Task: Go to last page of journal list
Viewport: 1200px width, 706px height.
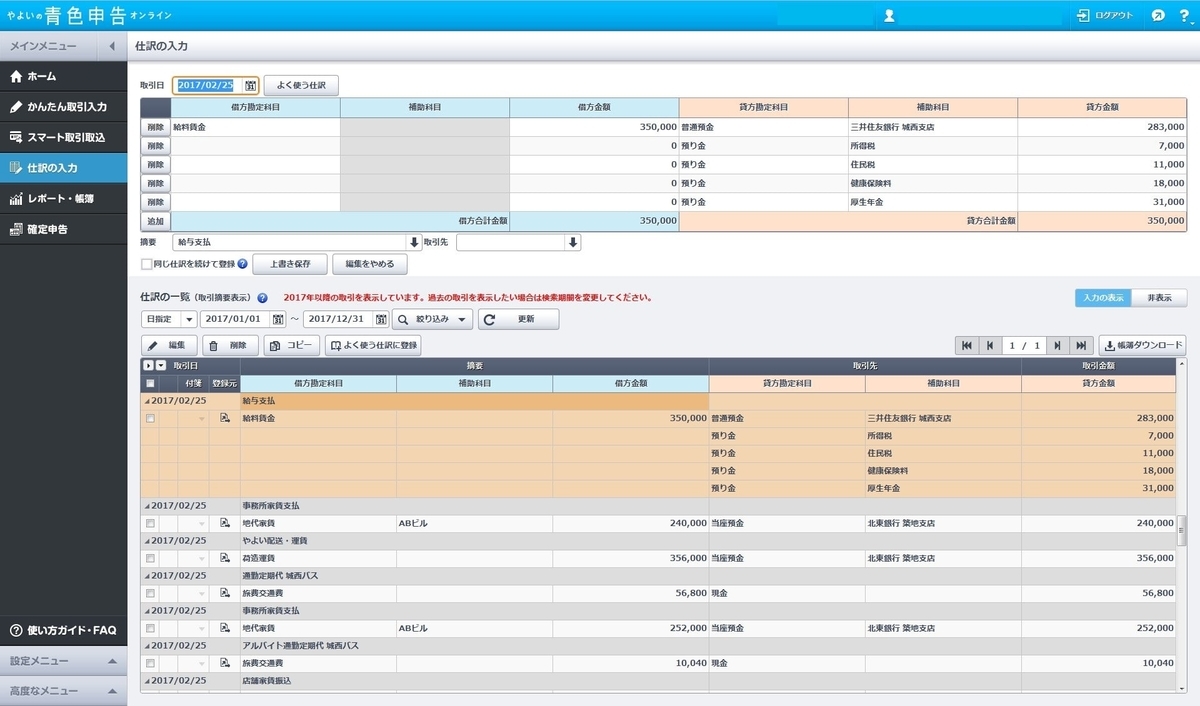Action: (1081, 345)
